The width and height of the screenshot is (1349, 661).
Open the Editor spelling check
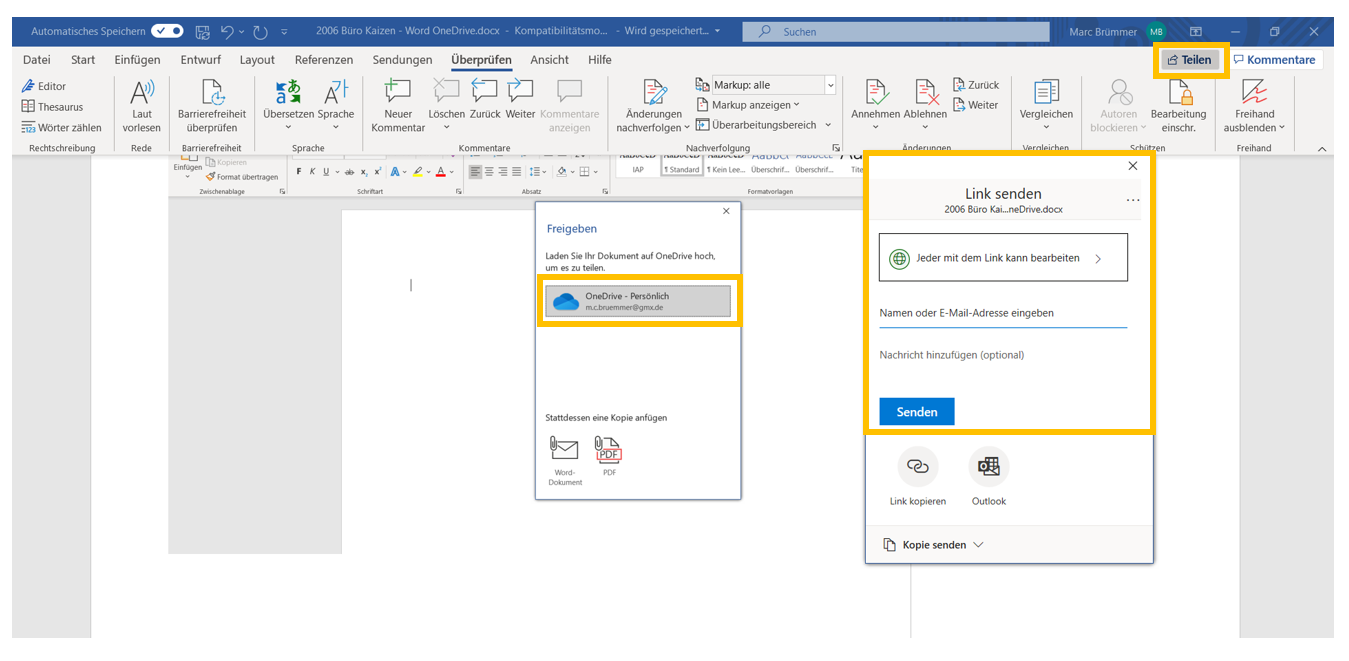(44, 86)
